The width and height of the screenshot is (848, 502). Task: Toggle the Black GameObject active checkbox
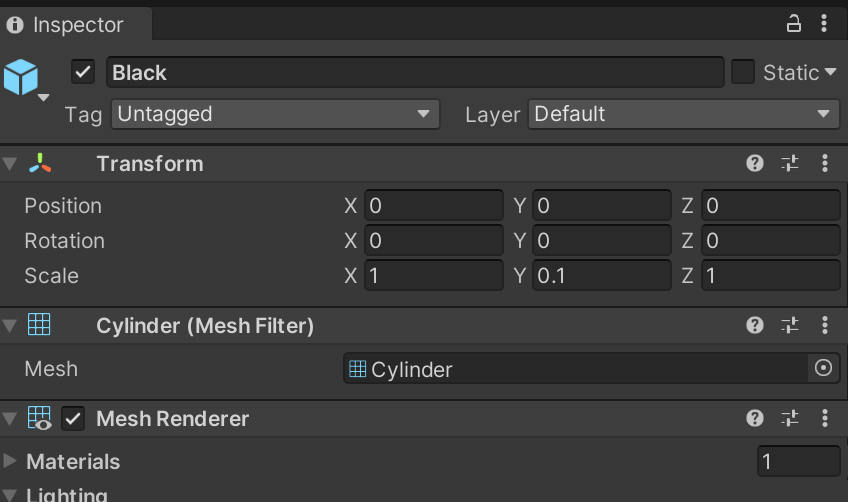coord(83,72)
